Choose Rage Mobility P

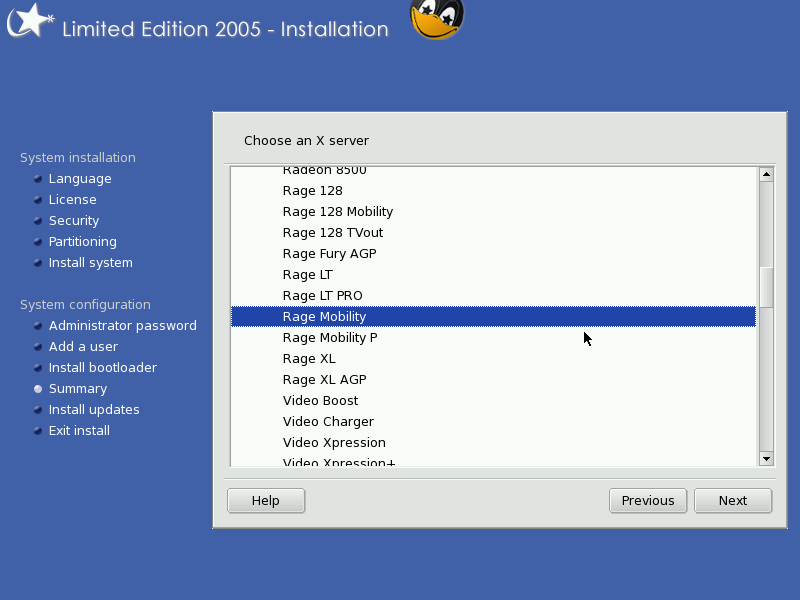coord(493,338)
